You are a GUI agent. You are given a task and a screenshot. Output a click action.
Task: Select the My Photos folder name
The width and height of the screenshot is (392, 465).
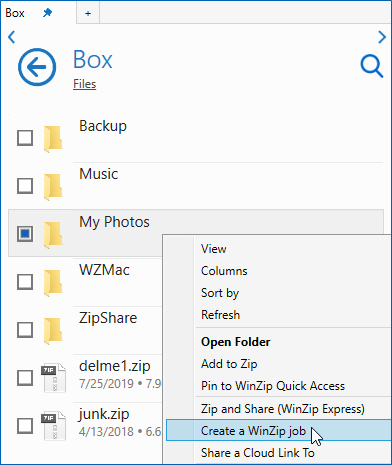point(114,222)
